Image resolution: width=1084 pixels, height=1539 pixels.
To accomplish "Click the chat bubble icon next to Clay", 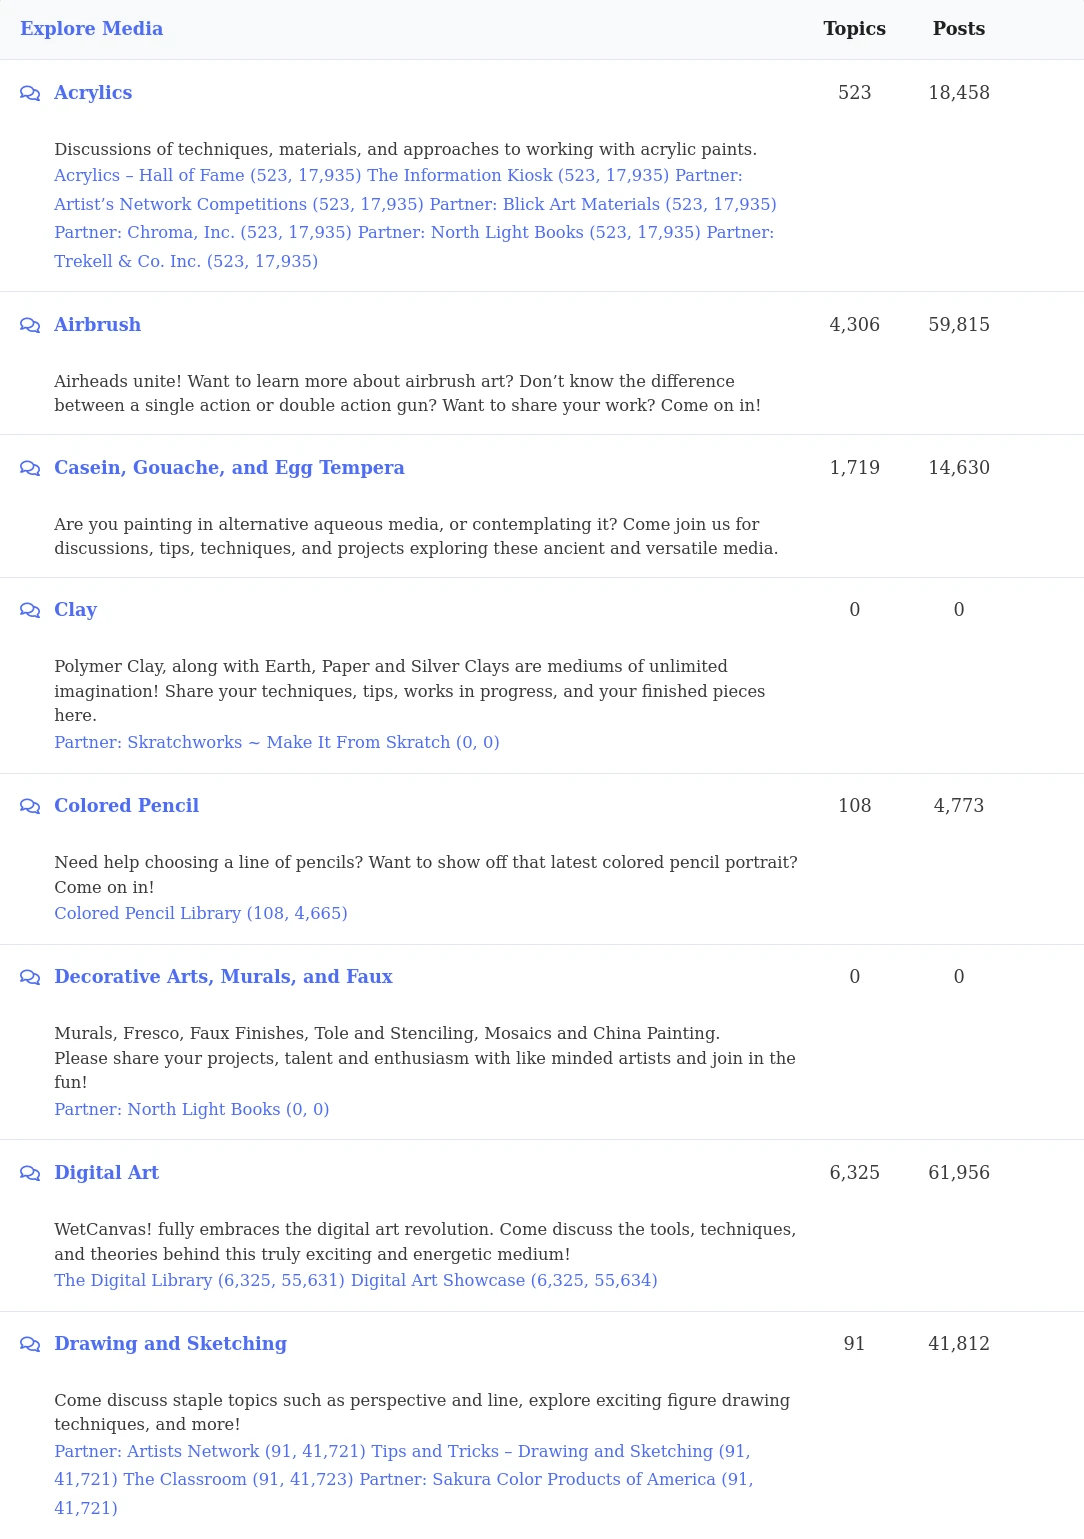I will coord(30,610).
